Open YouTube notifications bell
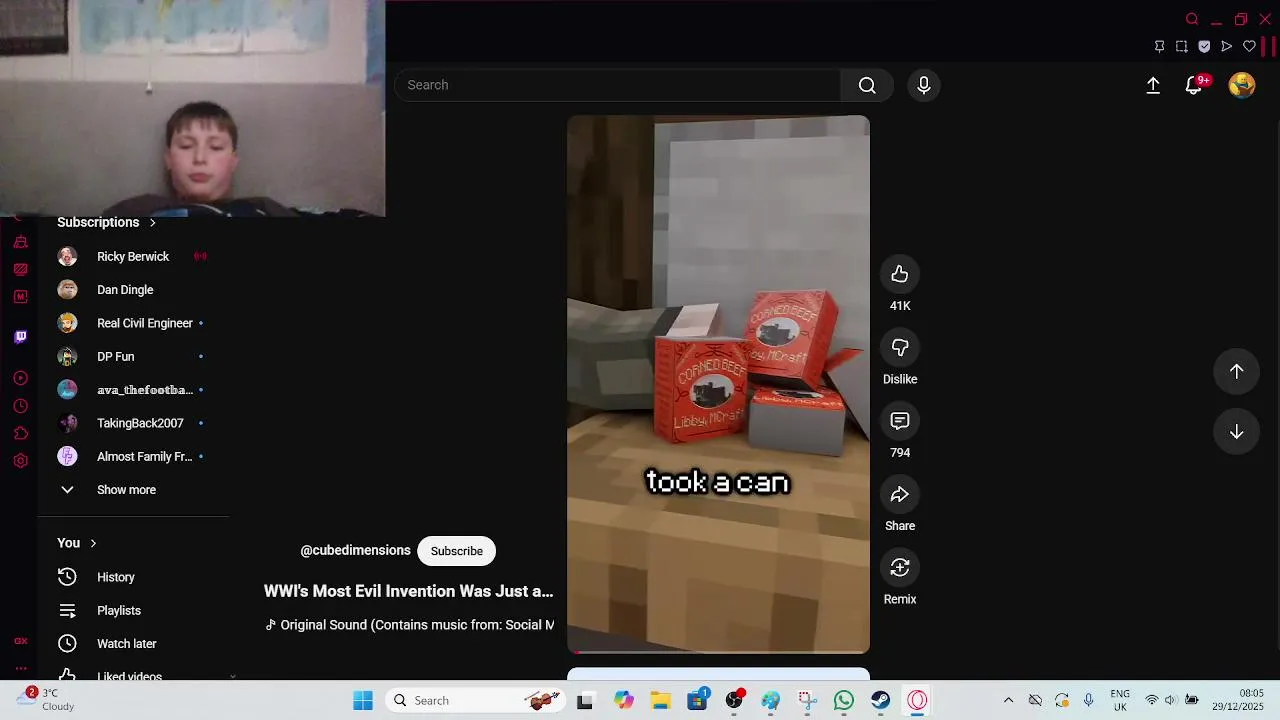The height and width of the screenshot is (720, 1280). tap(1194, 86)
